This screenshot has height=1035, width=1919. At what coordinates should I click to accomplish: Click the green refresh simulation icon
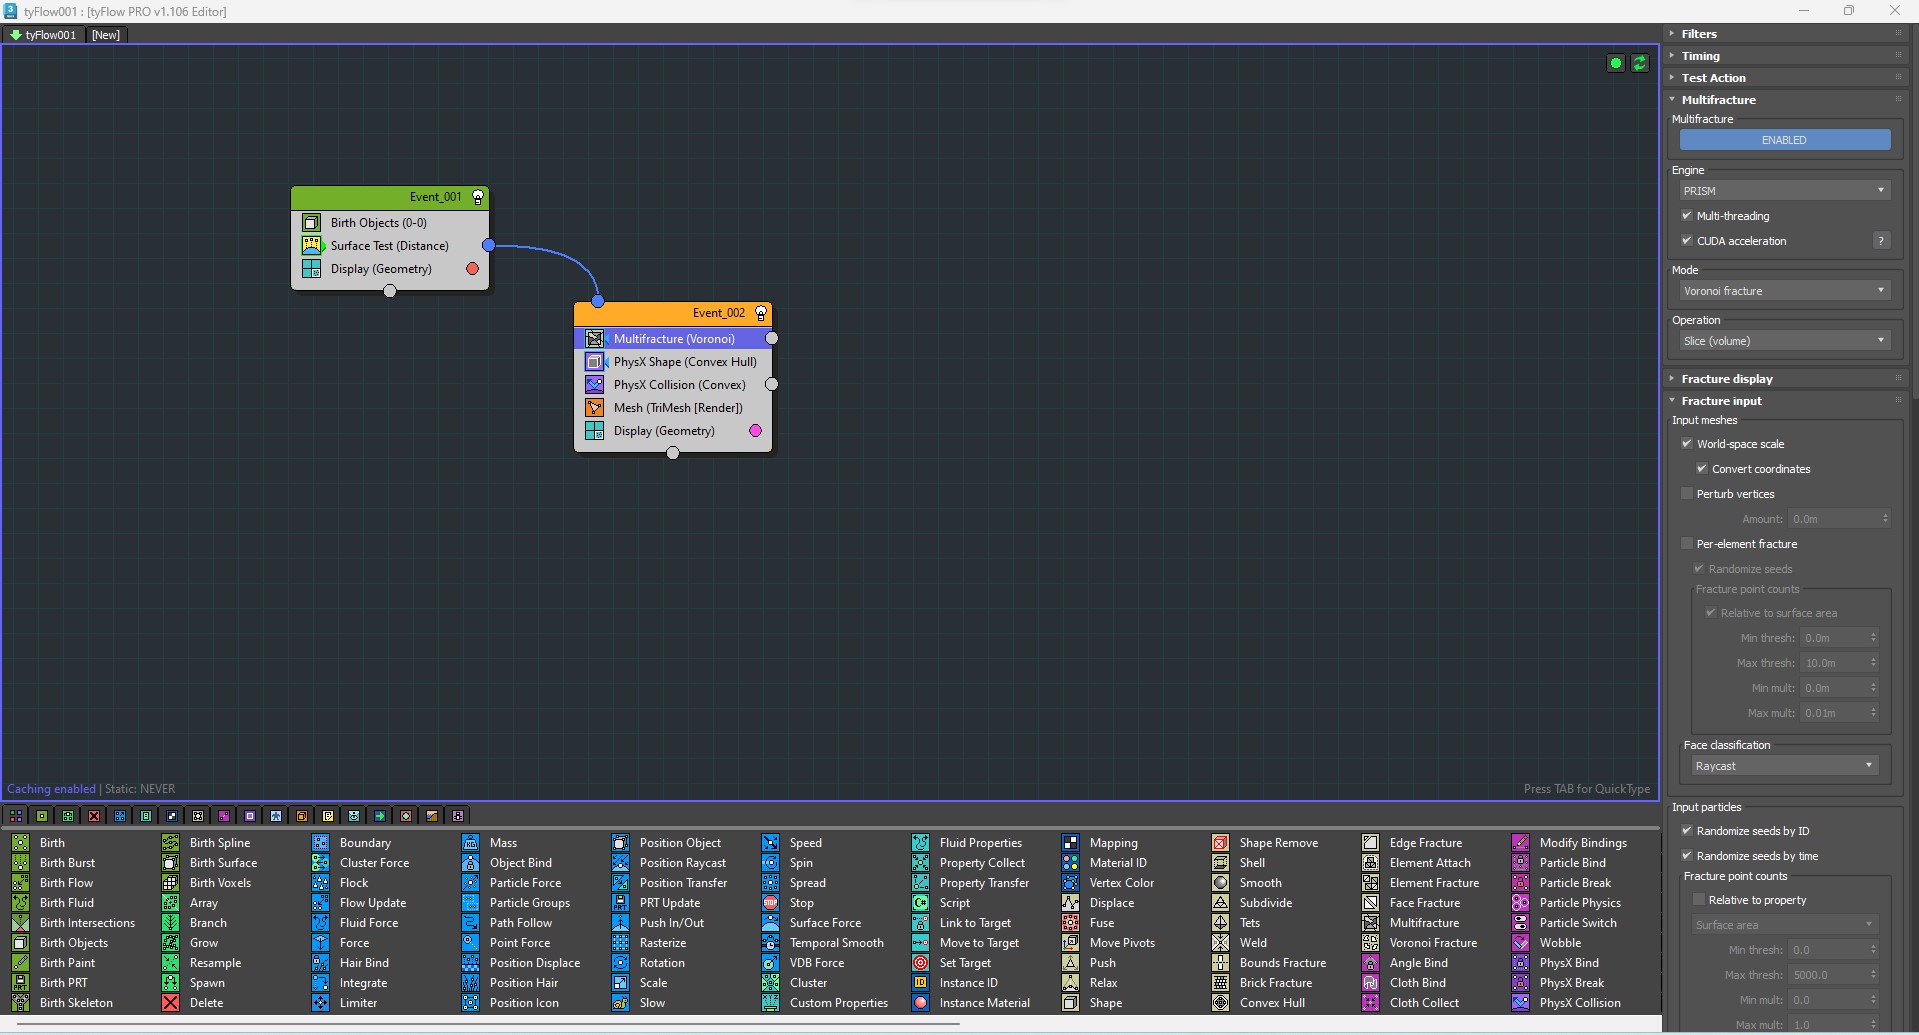coord(1640,63)
